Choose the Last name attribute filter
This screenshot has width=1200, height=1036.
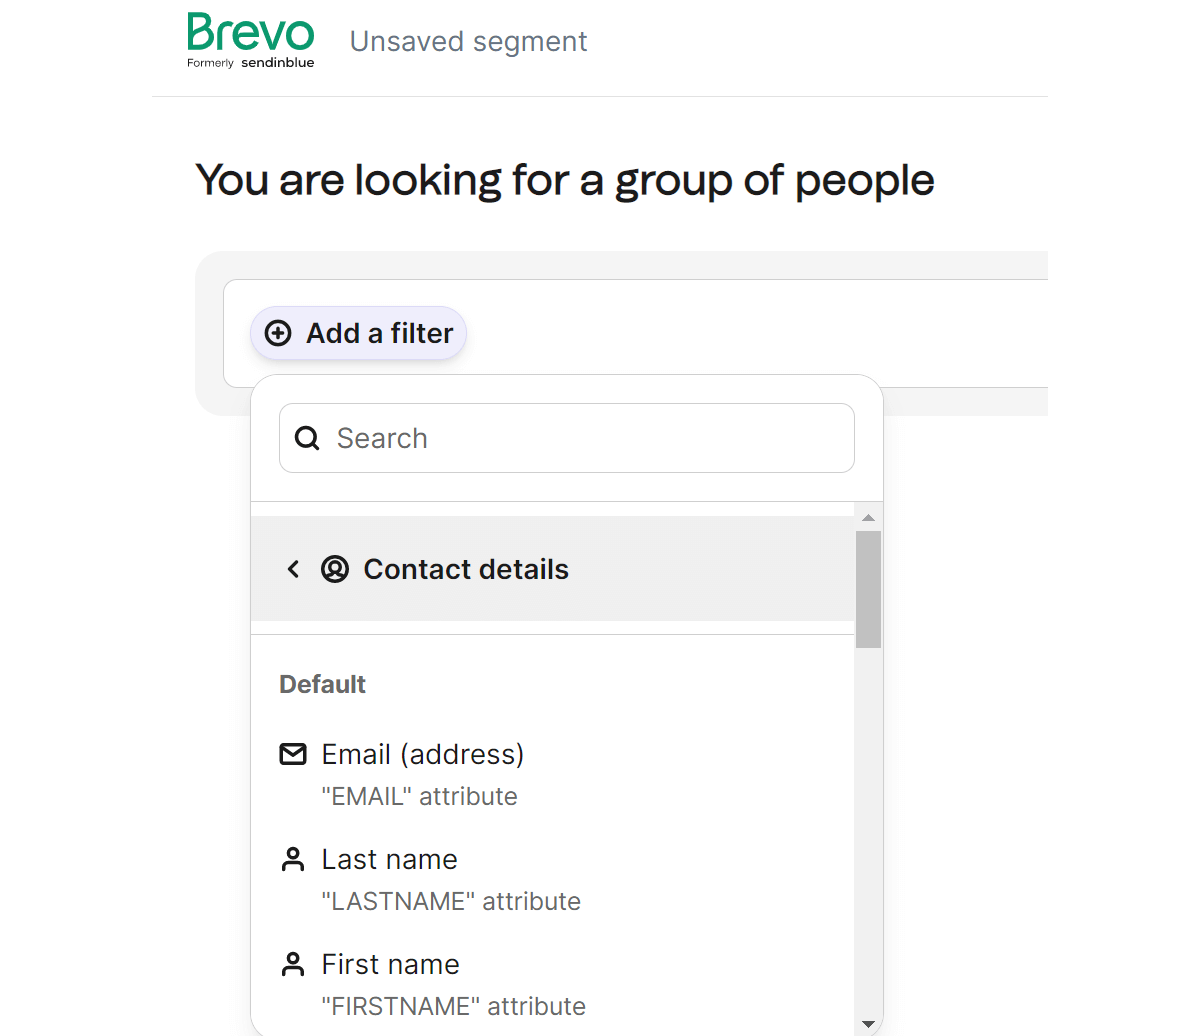389,858
